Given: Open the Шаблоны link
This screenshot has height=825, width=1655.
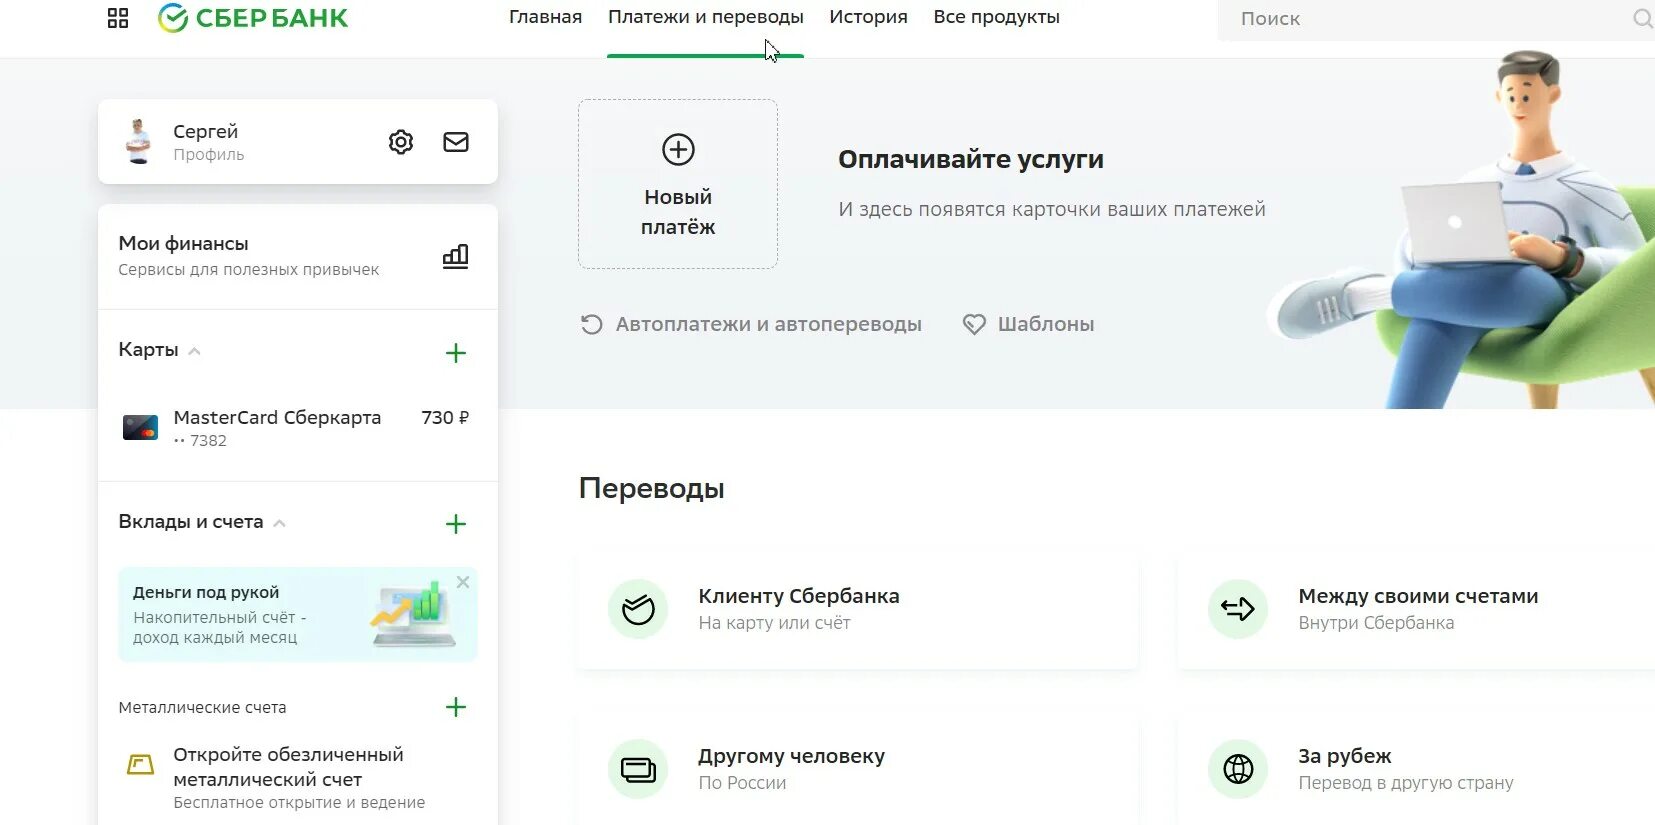Looking at the screenshot, I should coord(1028,325).
